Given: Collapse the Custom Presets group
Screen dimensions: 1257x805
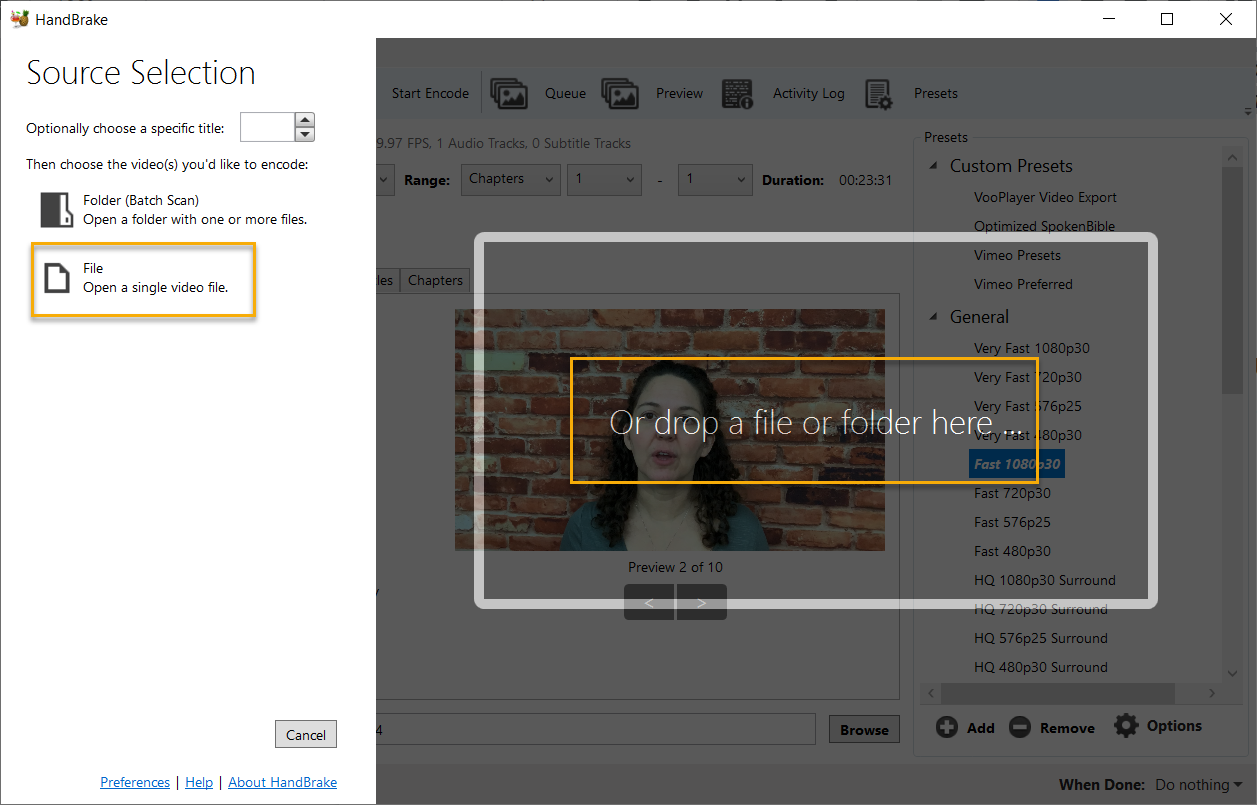Looking at the screenshot, I should point(934,165).
